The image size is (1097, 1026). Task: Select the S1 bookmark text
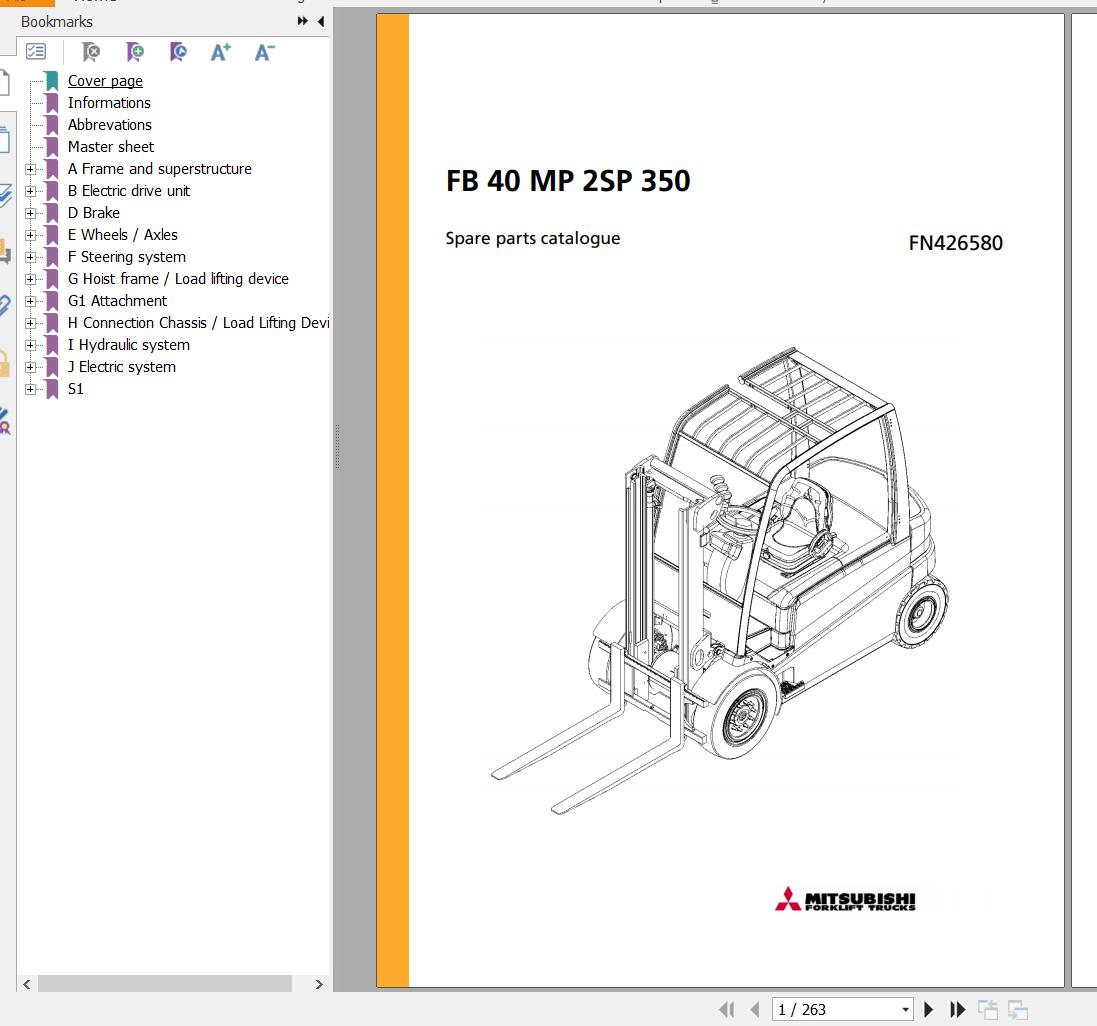coord(76,389)
